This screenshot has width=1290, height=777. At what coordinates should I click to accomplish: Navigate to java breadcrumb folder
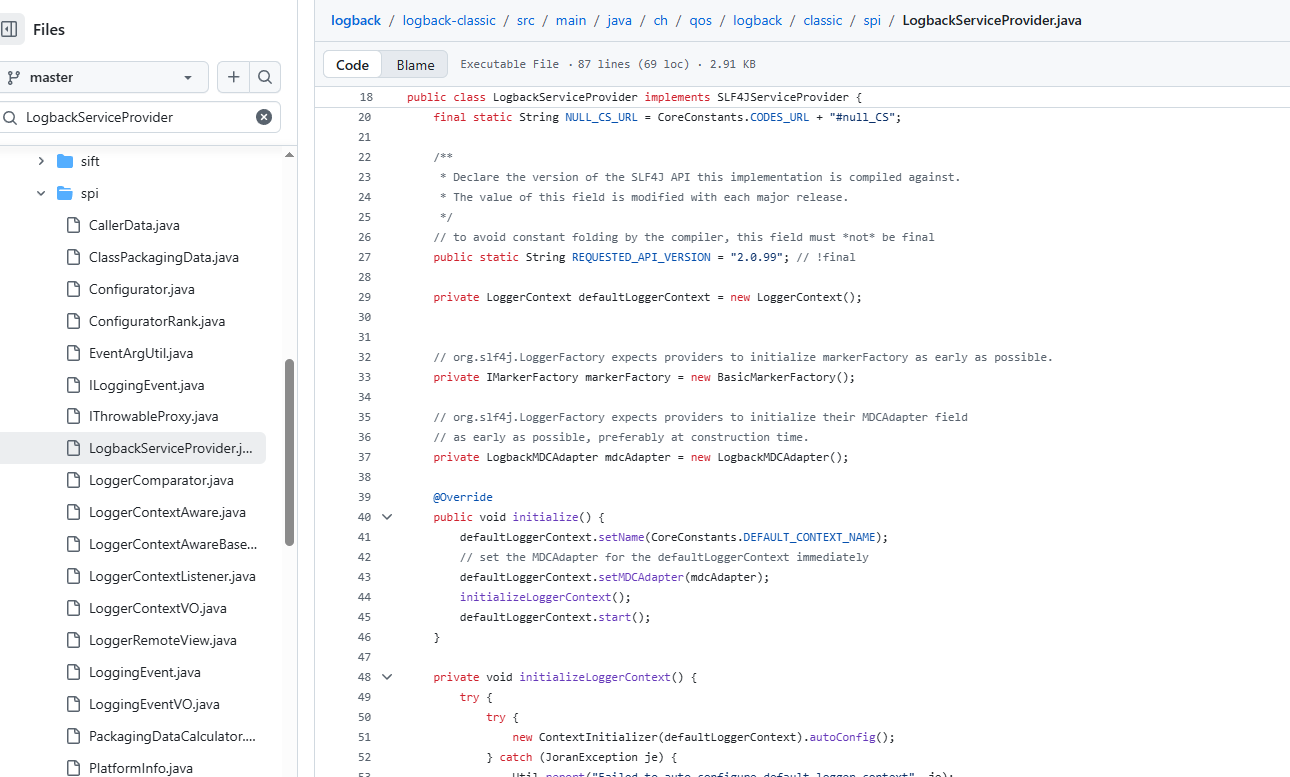click(620, 20)
